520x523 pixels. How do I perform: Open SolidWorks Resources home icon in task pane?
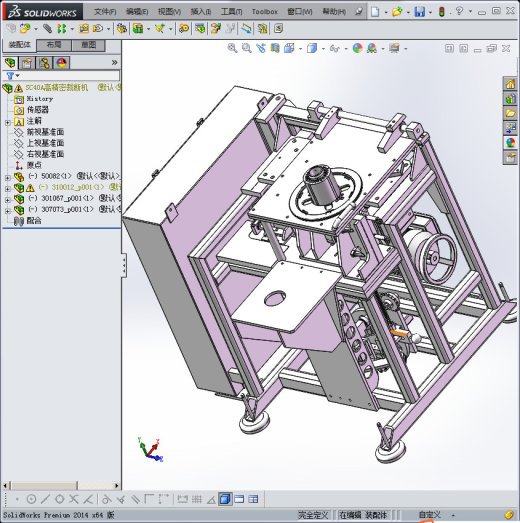[510, 84]
